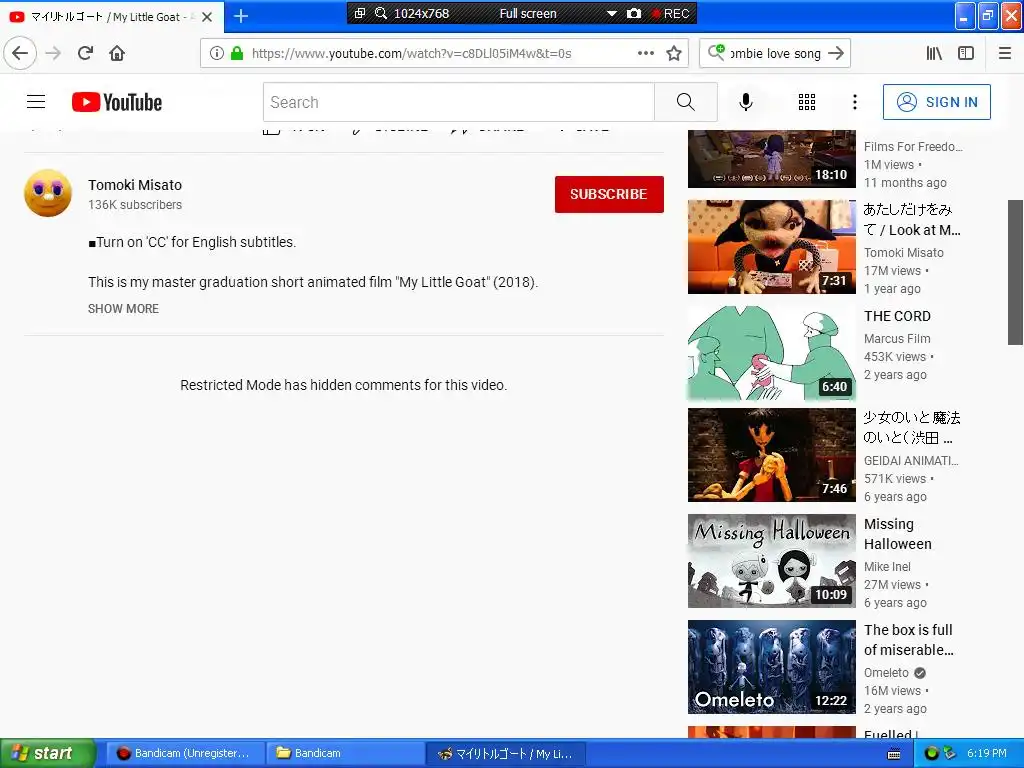Show site information icon in address bar
This screenshot has height=768, width=1024.
[x=217, y=53]
